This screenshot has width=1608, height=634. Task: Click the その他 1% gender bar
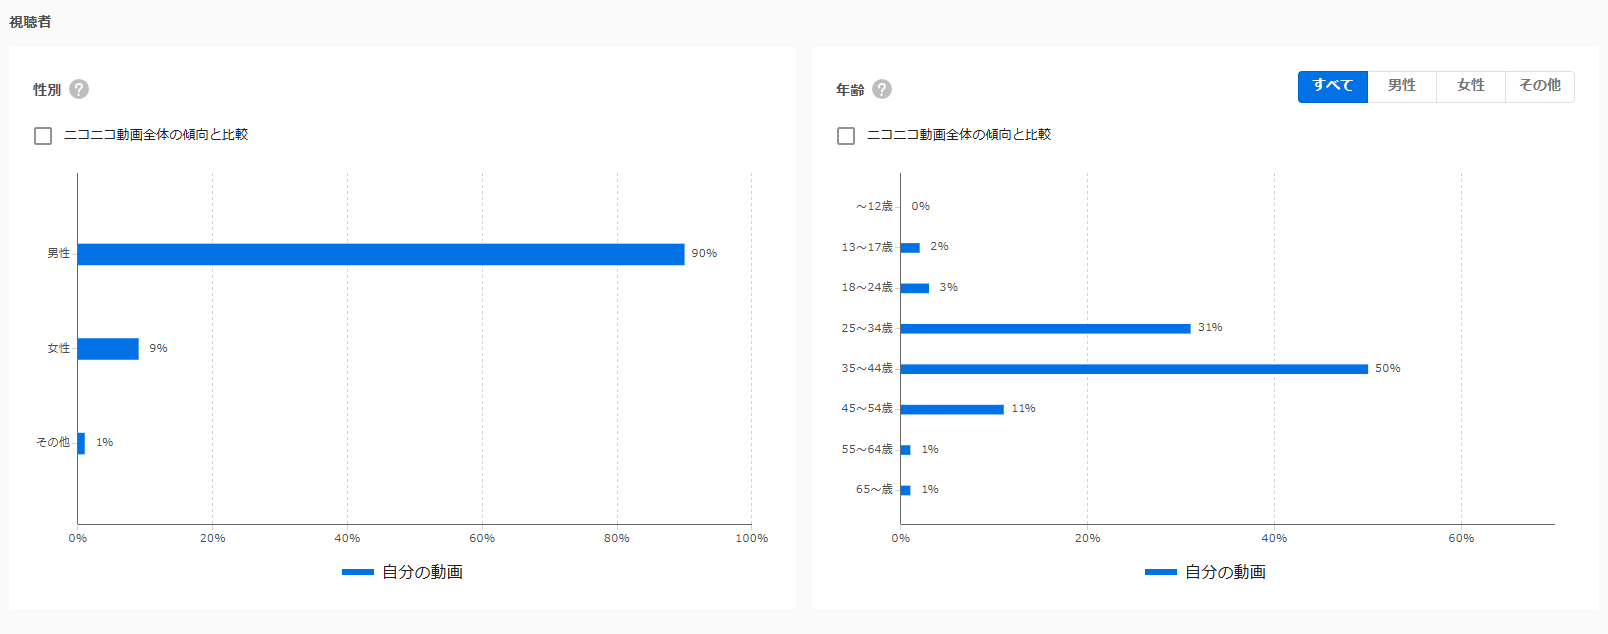tap(81, 443)
